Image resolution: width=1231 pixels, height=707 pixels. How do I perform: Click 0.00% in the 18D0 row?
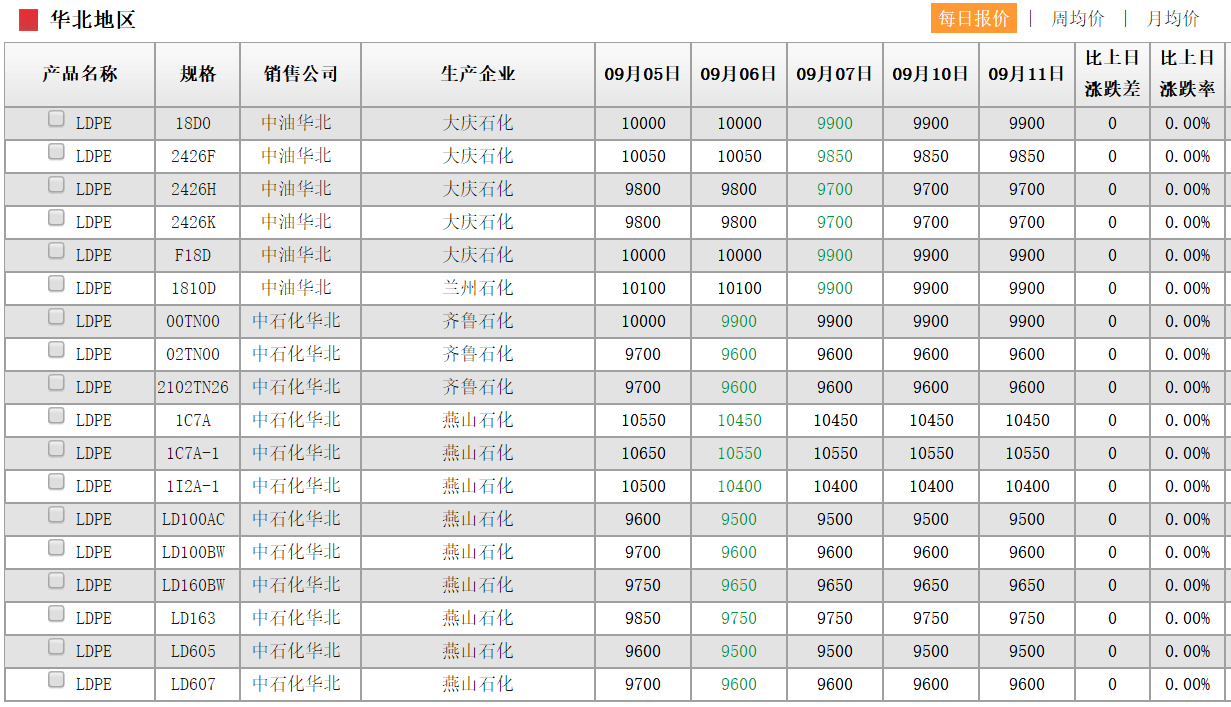[1188, 124]
